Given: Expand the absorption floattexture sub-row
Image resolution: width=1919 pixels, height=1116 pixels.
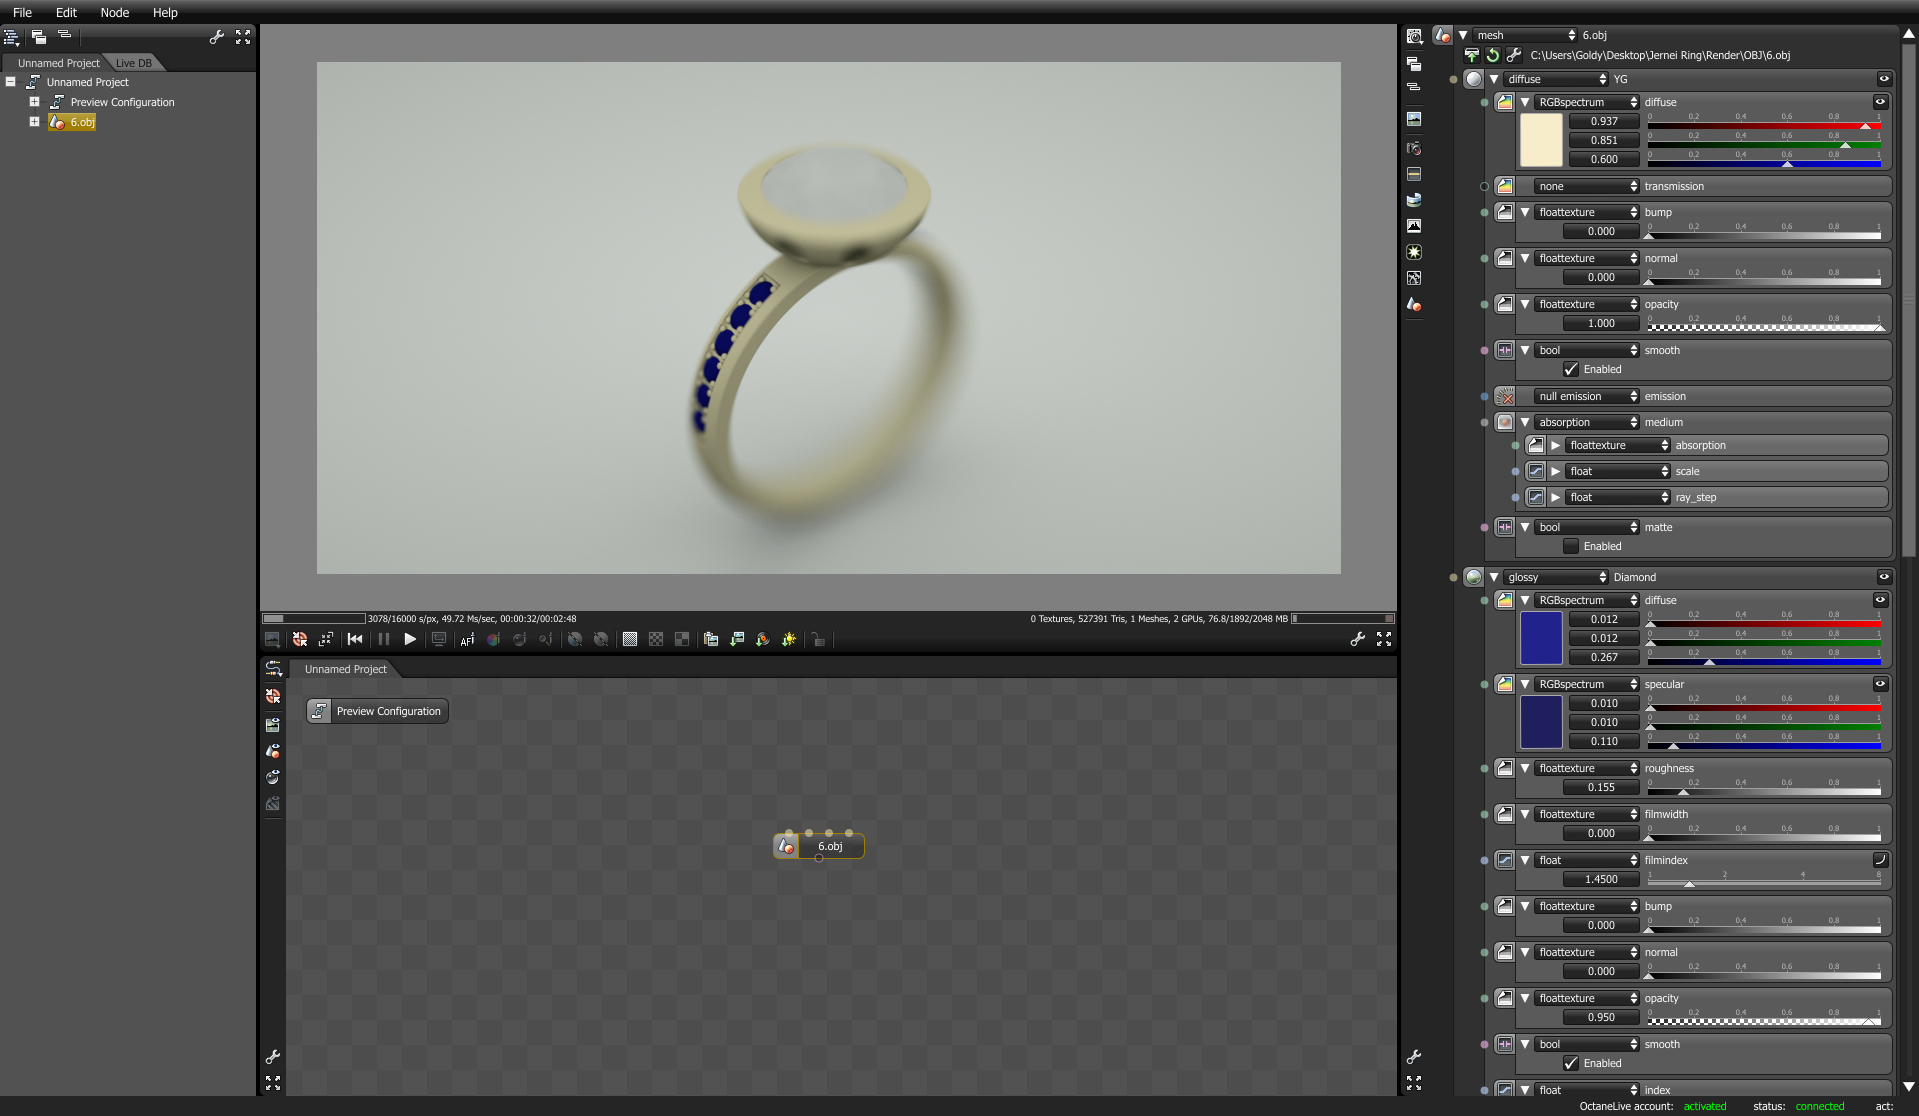Looking at the screenshot, I should tap(1556, 445).
